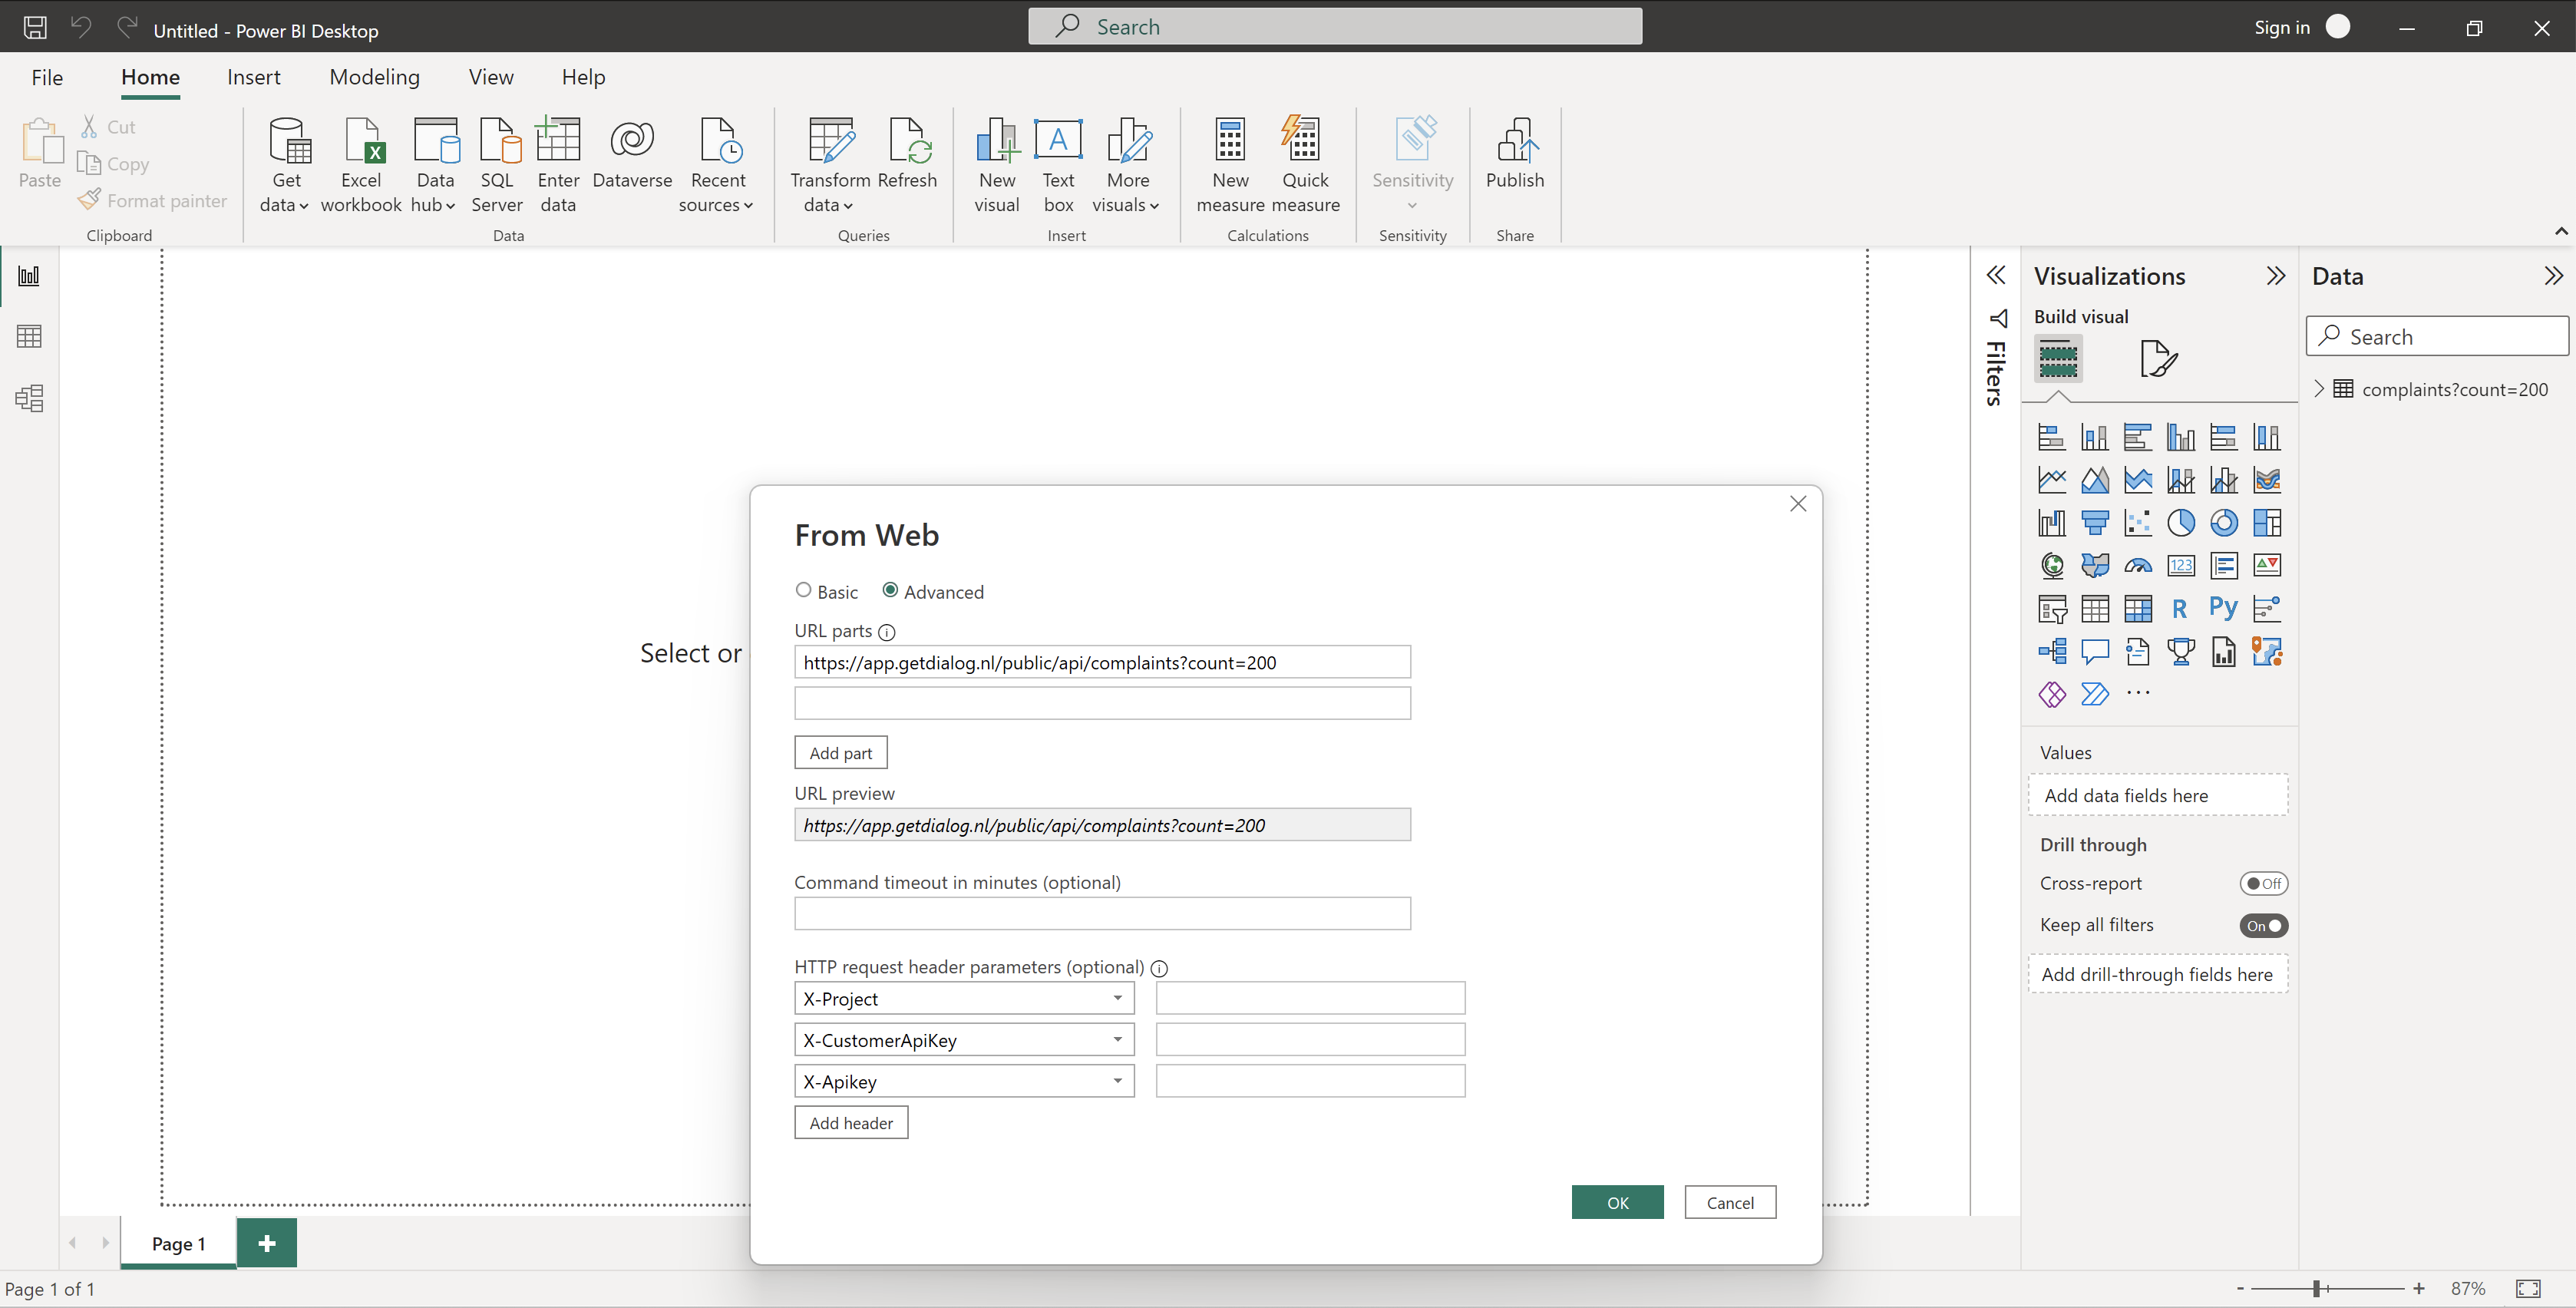The image size is (2576, 1308).
Task: Click the Add part button
Action: (x=841, y=753)
